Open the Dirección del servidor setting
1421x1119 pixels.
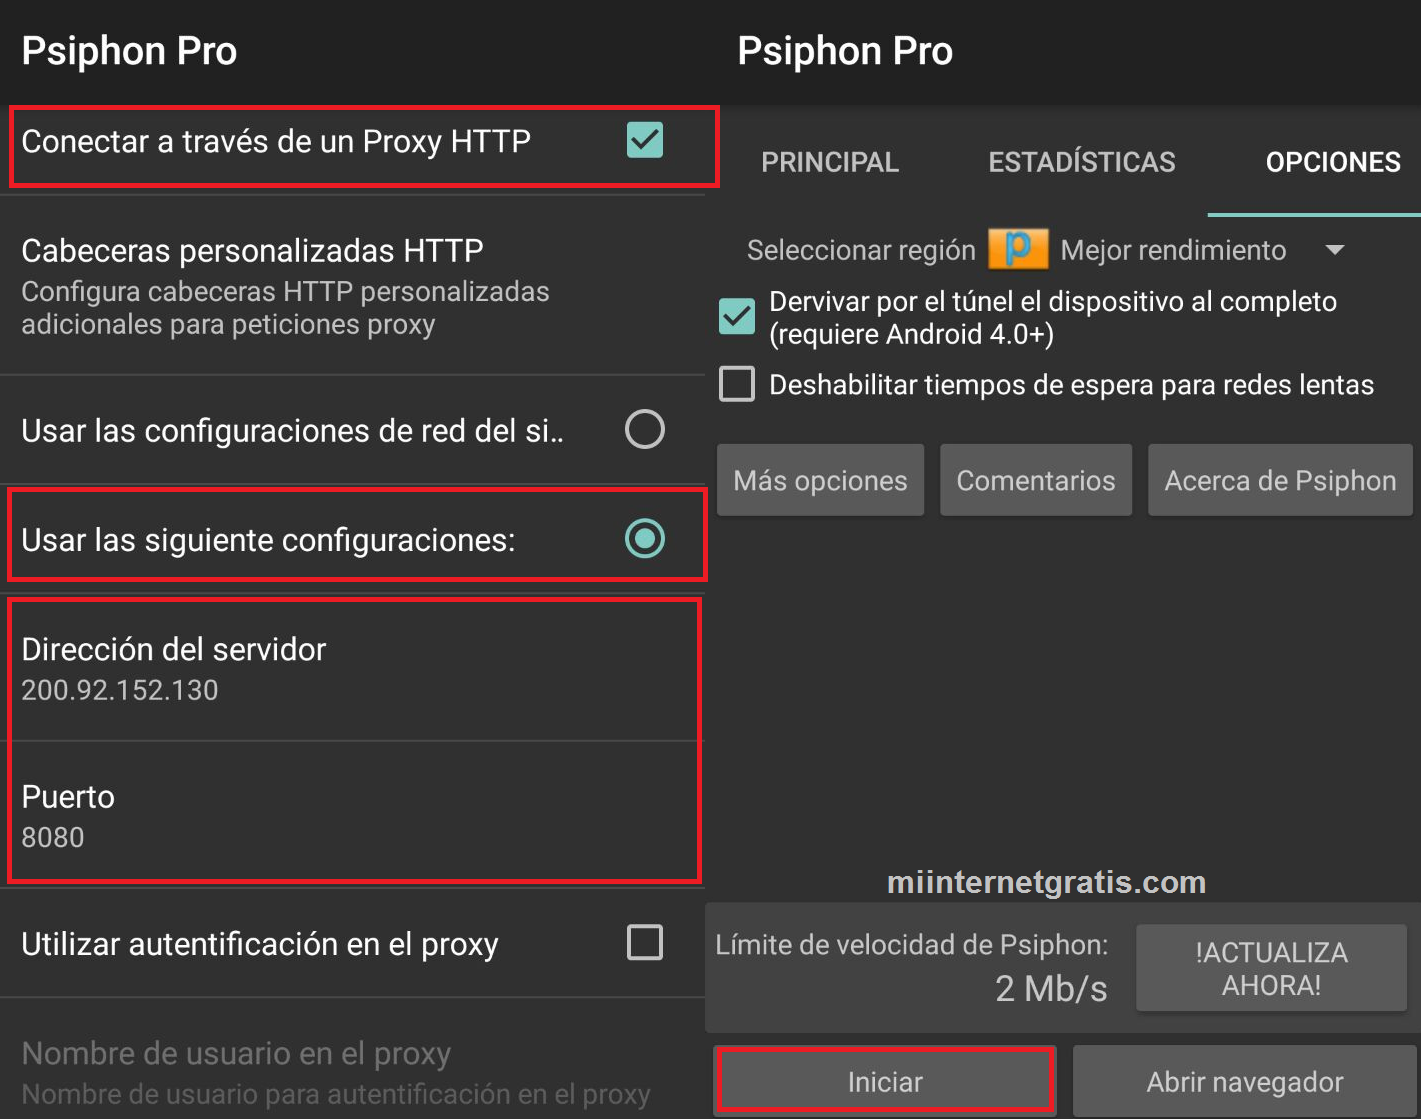[x=352, y=668]
